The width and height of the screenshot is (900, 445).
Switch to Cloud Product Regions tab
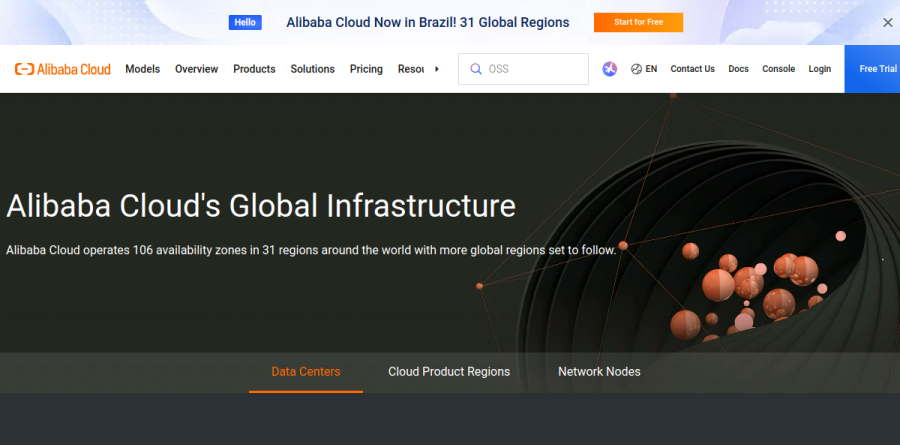[x=449, y=372]
